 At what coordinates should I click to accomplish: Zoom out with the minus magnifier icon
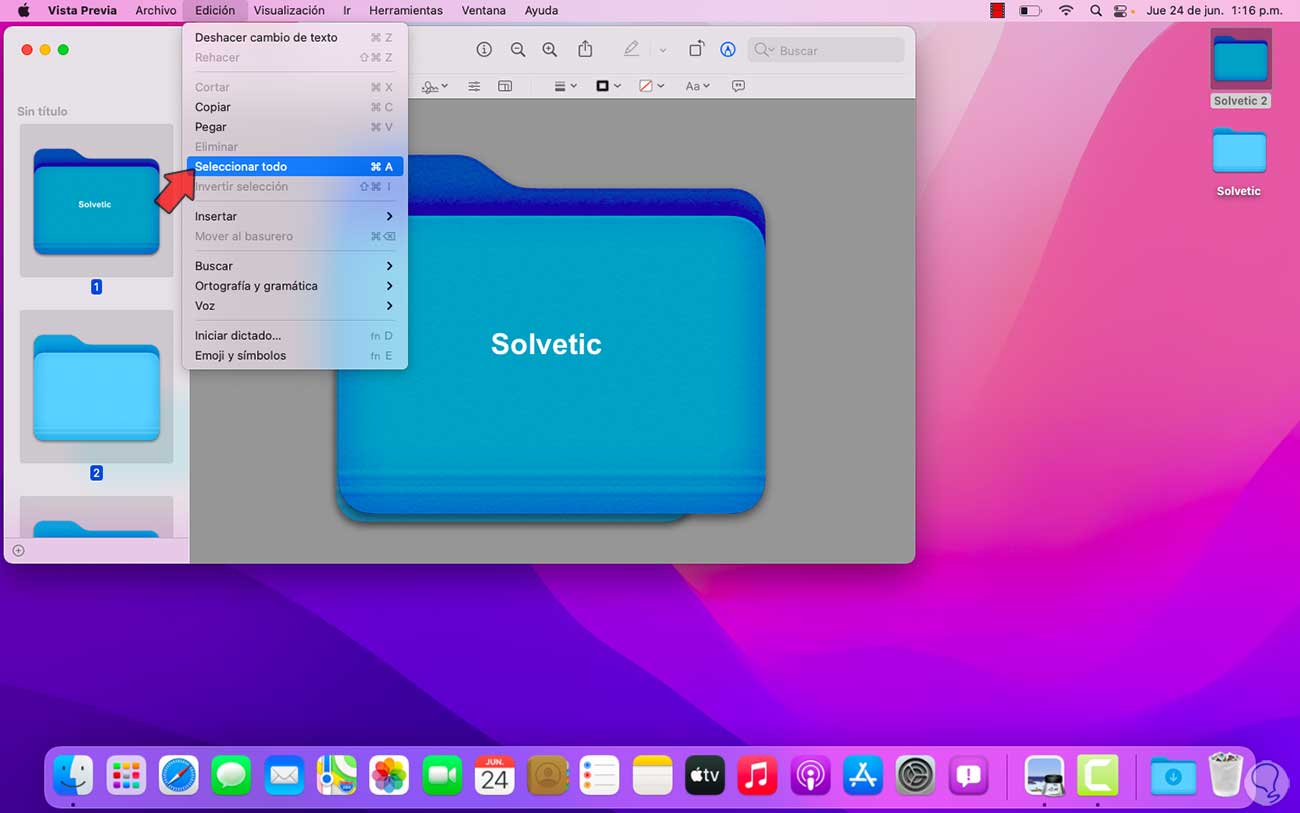[517, 50]
